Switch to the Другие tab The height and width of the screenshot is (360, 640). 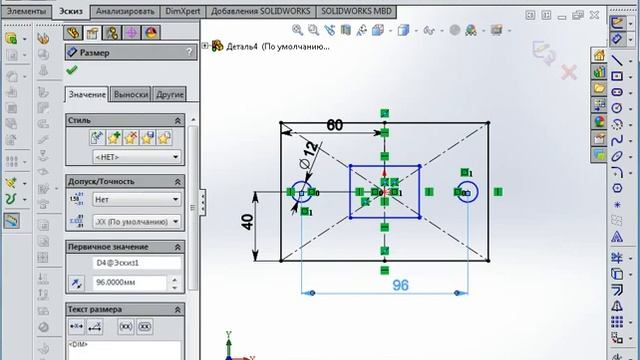(170, 94)
